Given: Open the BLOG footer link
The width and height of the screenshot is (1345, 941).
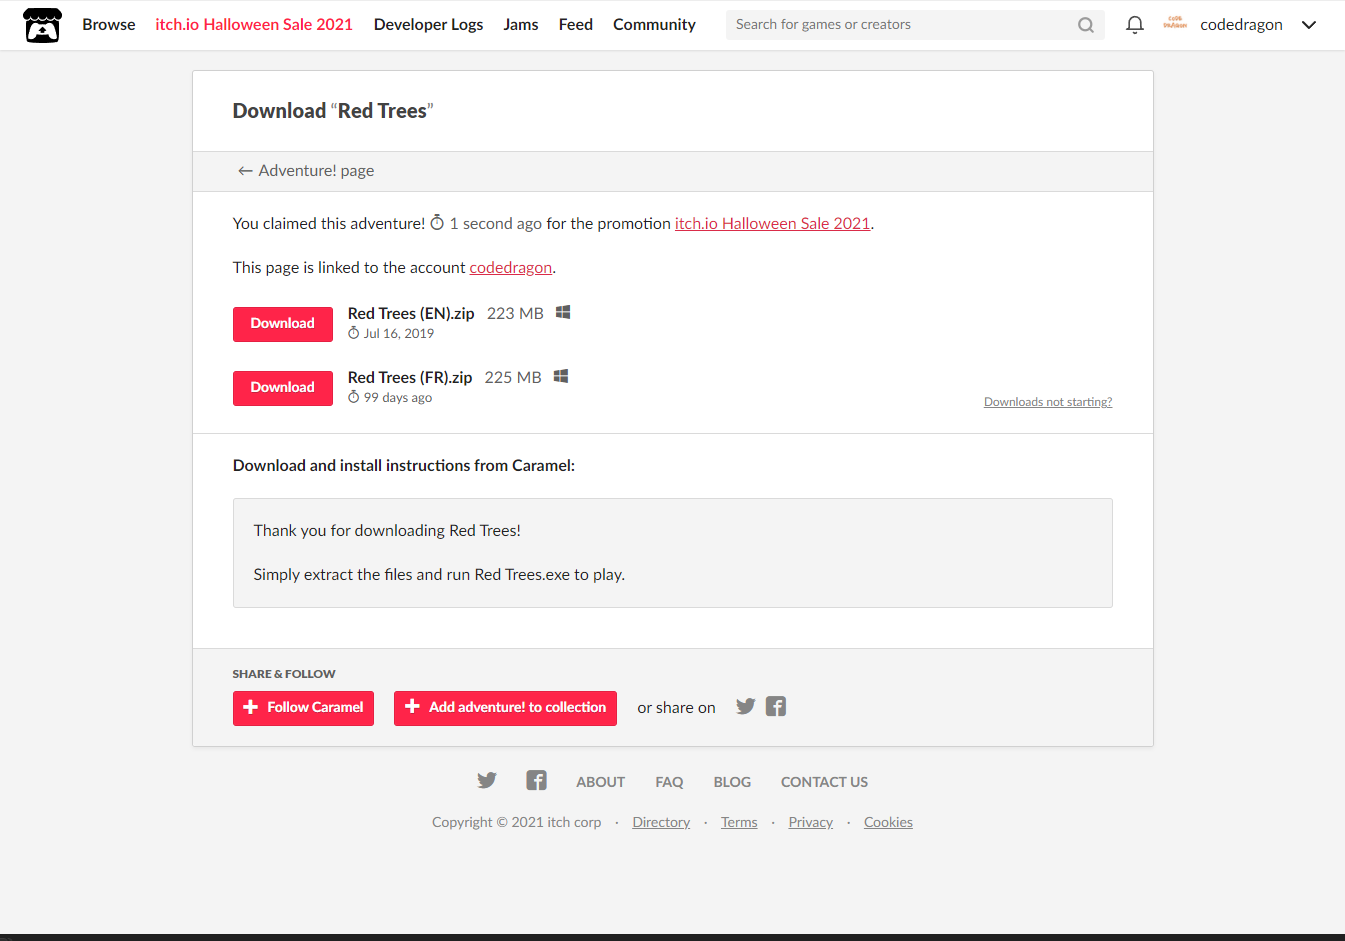Looking at the screenshot, I should (x=732, y=782).
